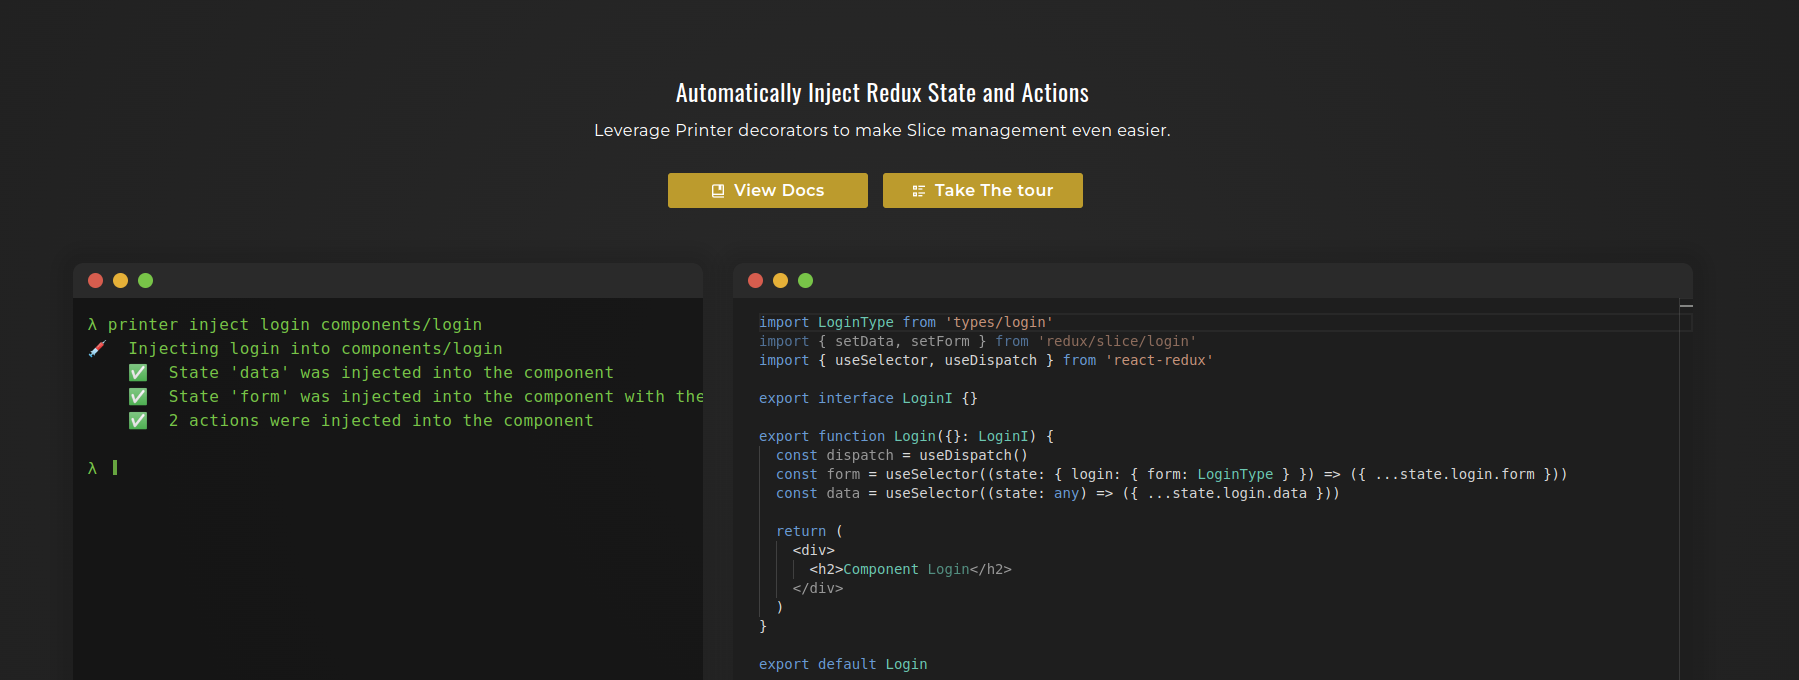Click the check mark beside 2 actions line
The width and height of the screenshot is (1799, 680).
(138, 420)
